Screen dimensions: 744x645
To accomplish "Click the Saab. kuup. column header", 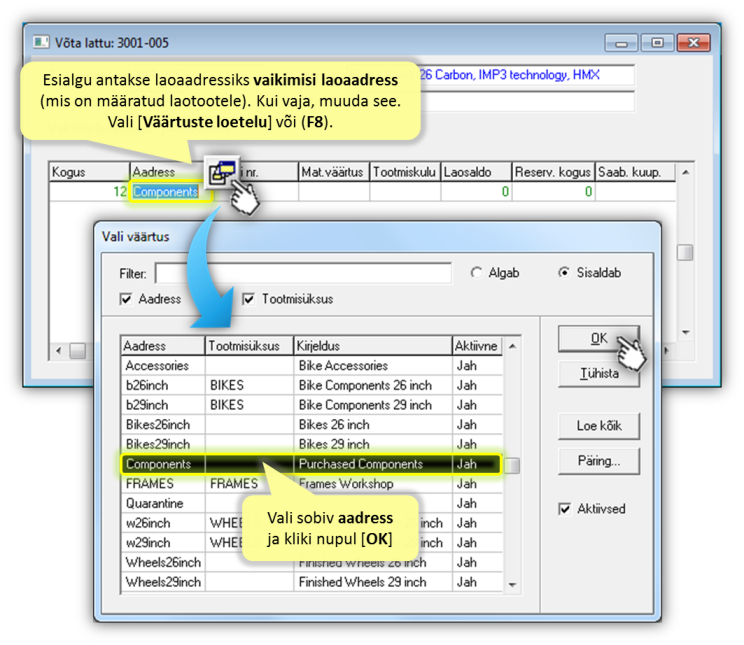I will (x=635, y=172).
